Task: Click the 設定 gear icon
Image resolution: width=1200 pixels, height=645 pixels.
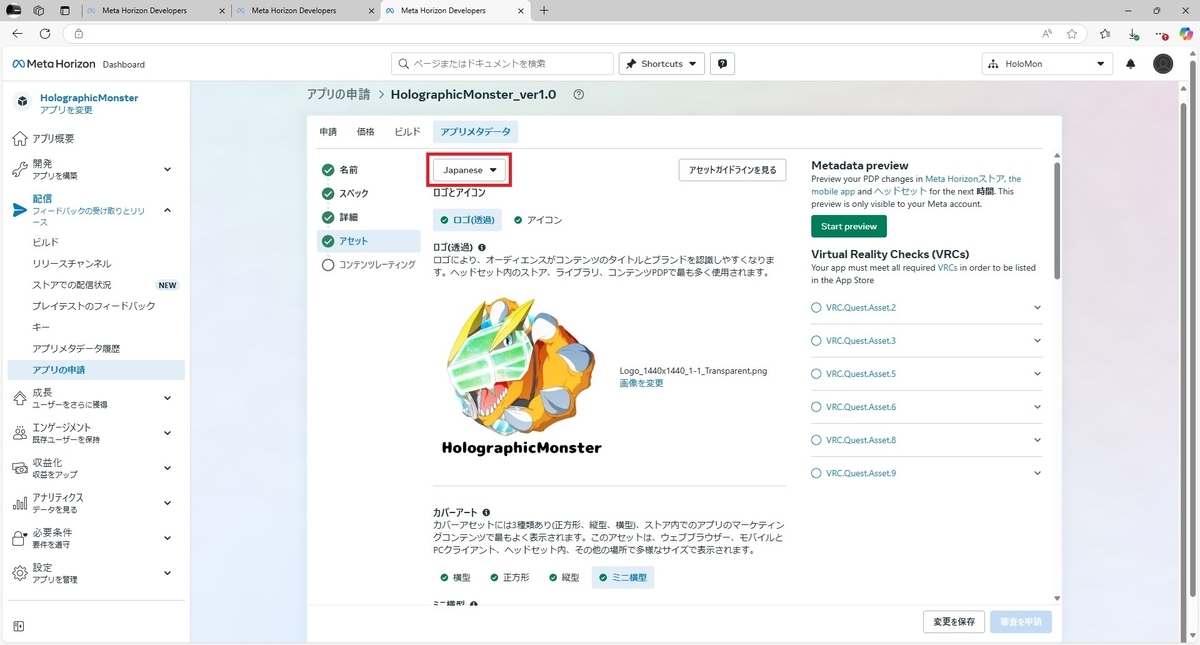Action: tap(20, 573)
